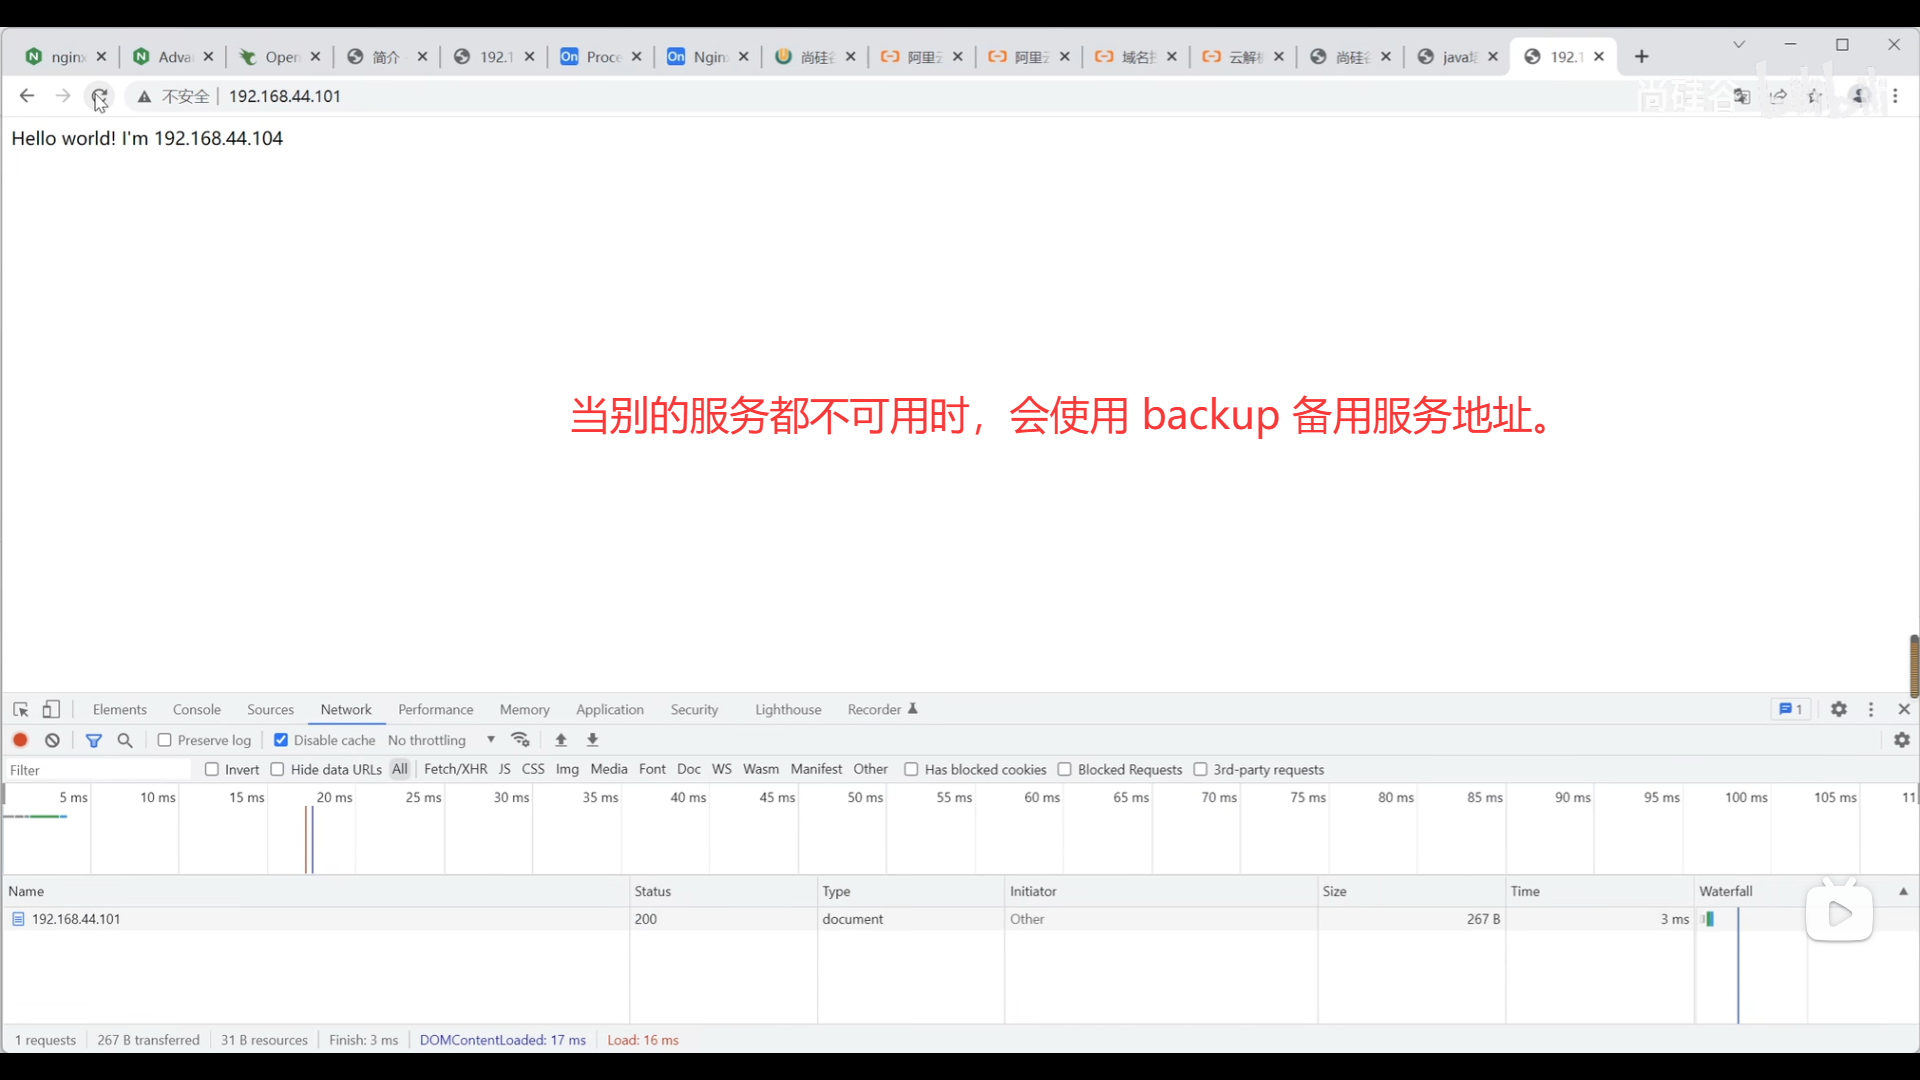Toggle the network filter funnel icon
1920x1080 pixels.
tap(94, 740)
